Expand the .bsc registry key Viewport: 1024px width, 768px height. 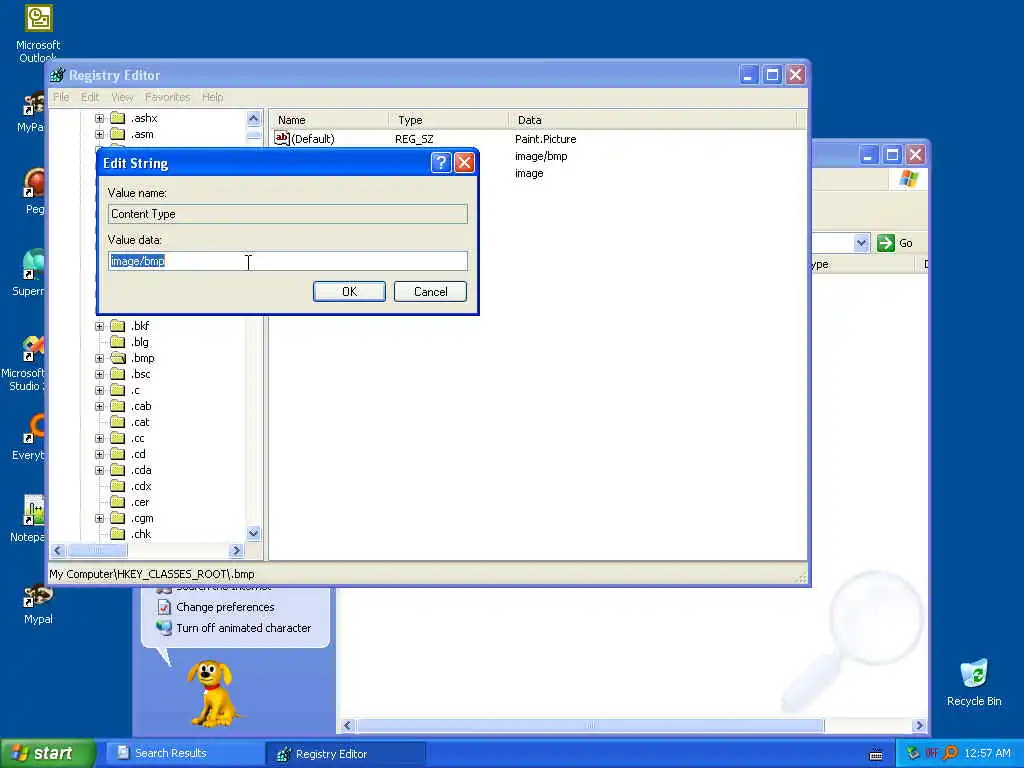(x=99, y=374)
